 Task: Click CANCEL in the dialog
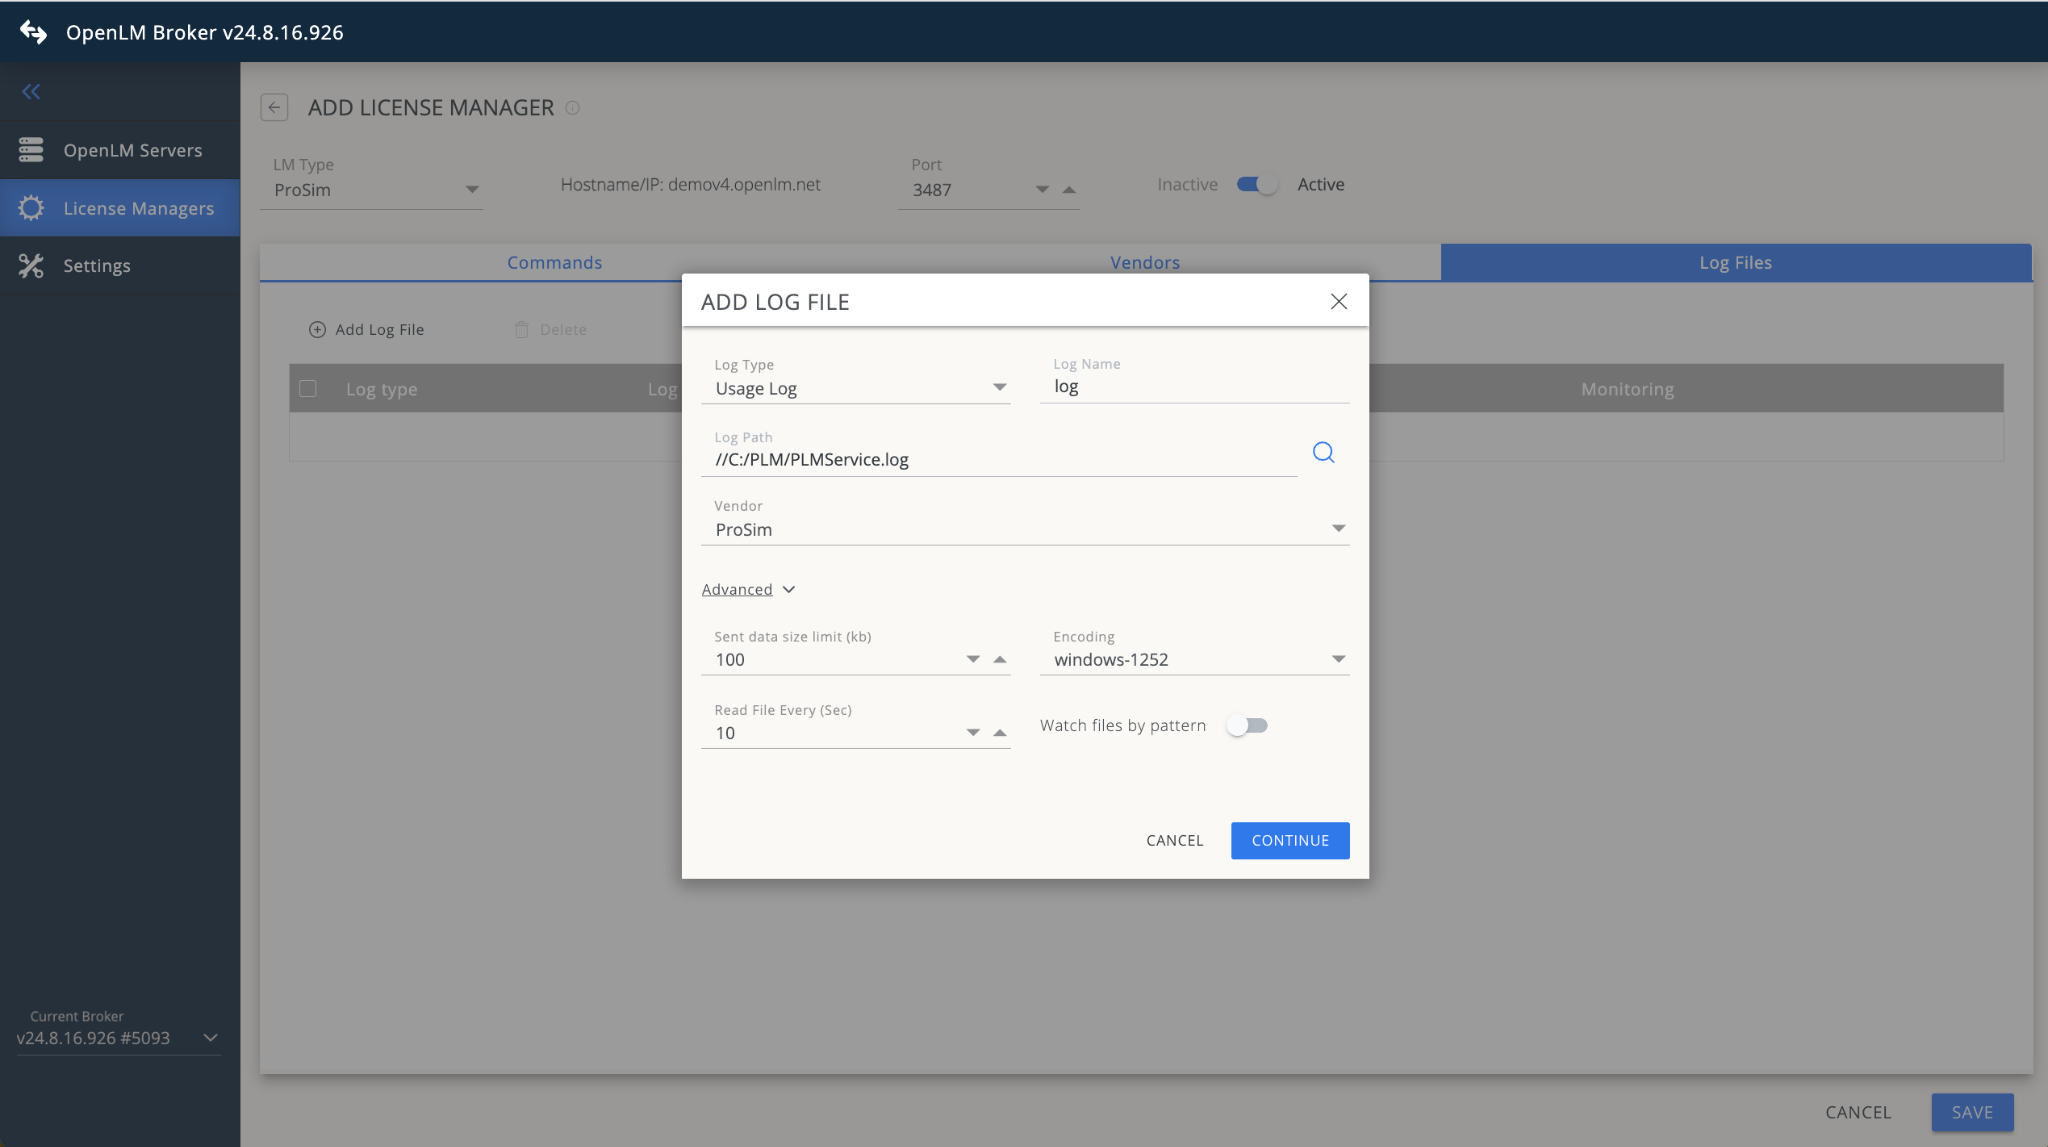tap(1174, 841)
